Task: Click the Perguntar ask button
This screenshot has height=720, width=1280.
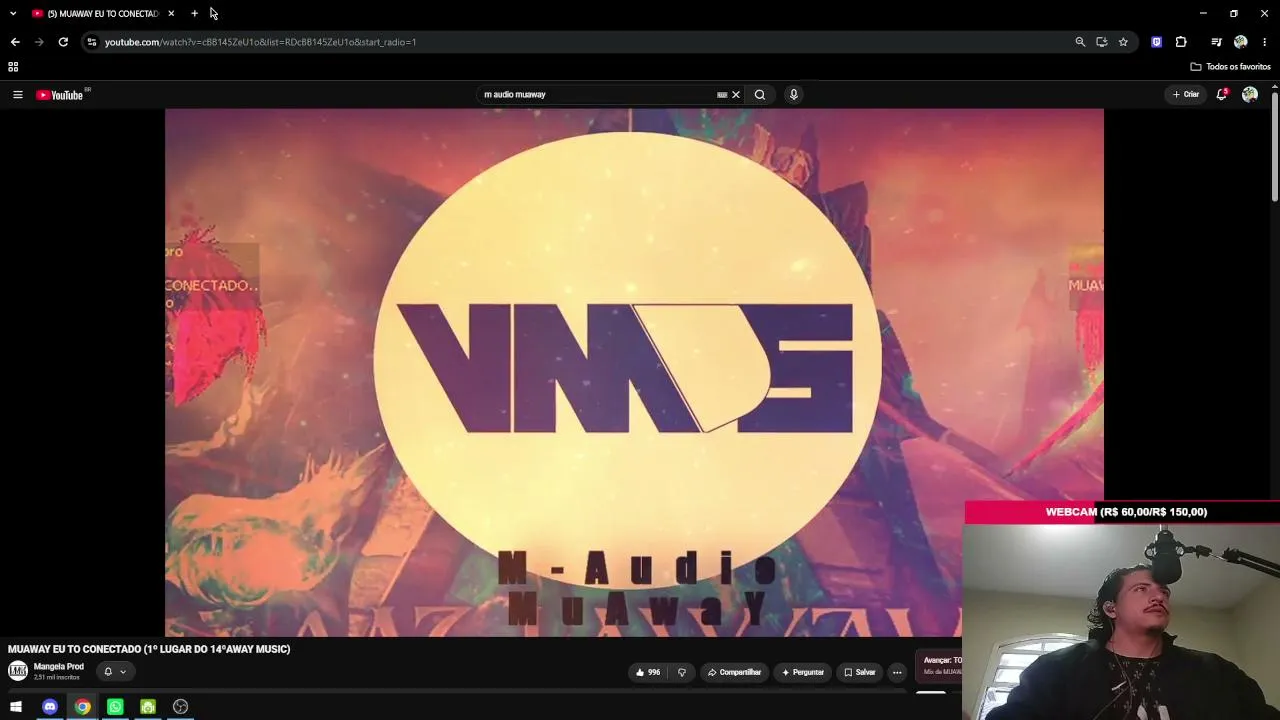Action: [x=803, y=672]
